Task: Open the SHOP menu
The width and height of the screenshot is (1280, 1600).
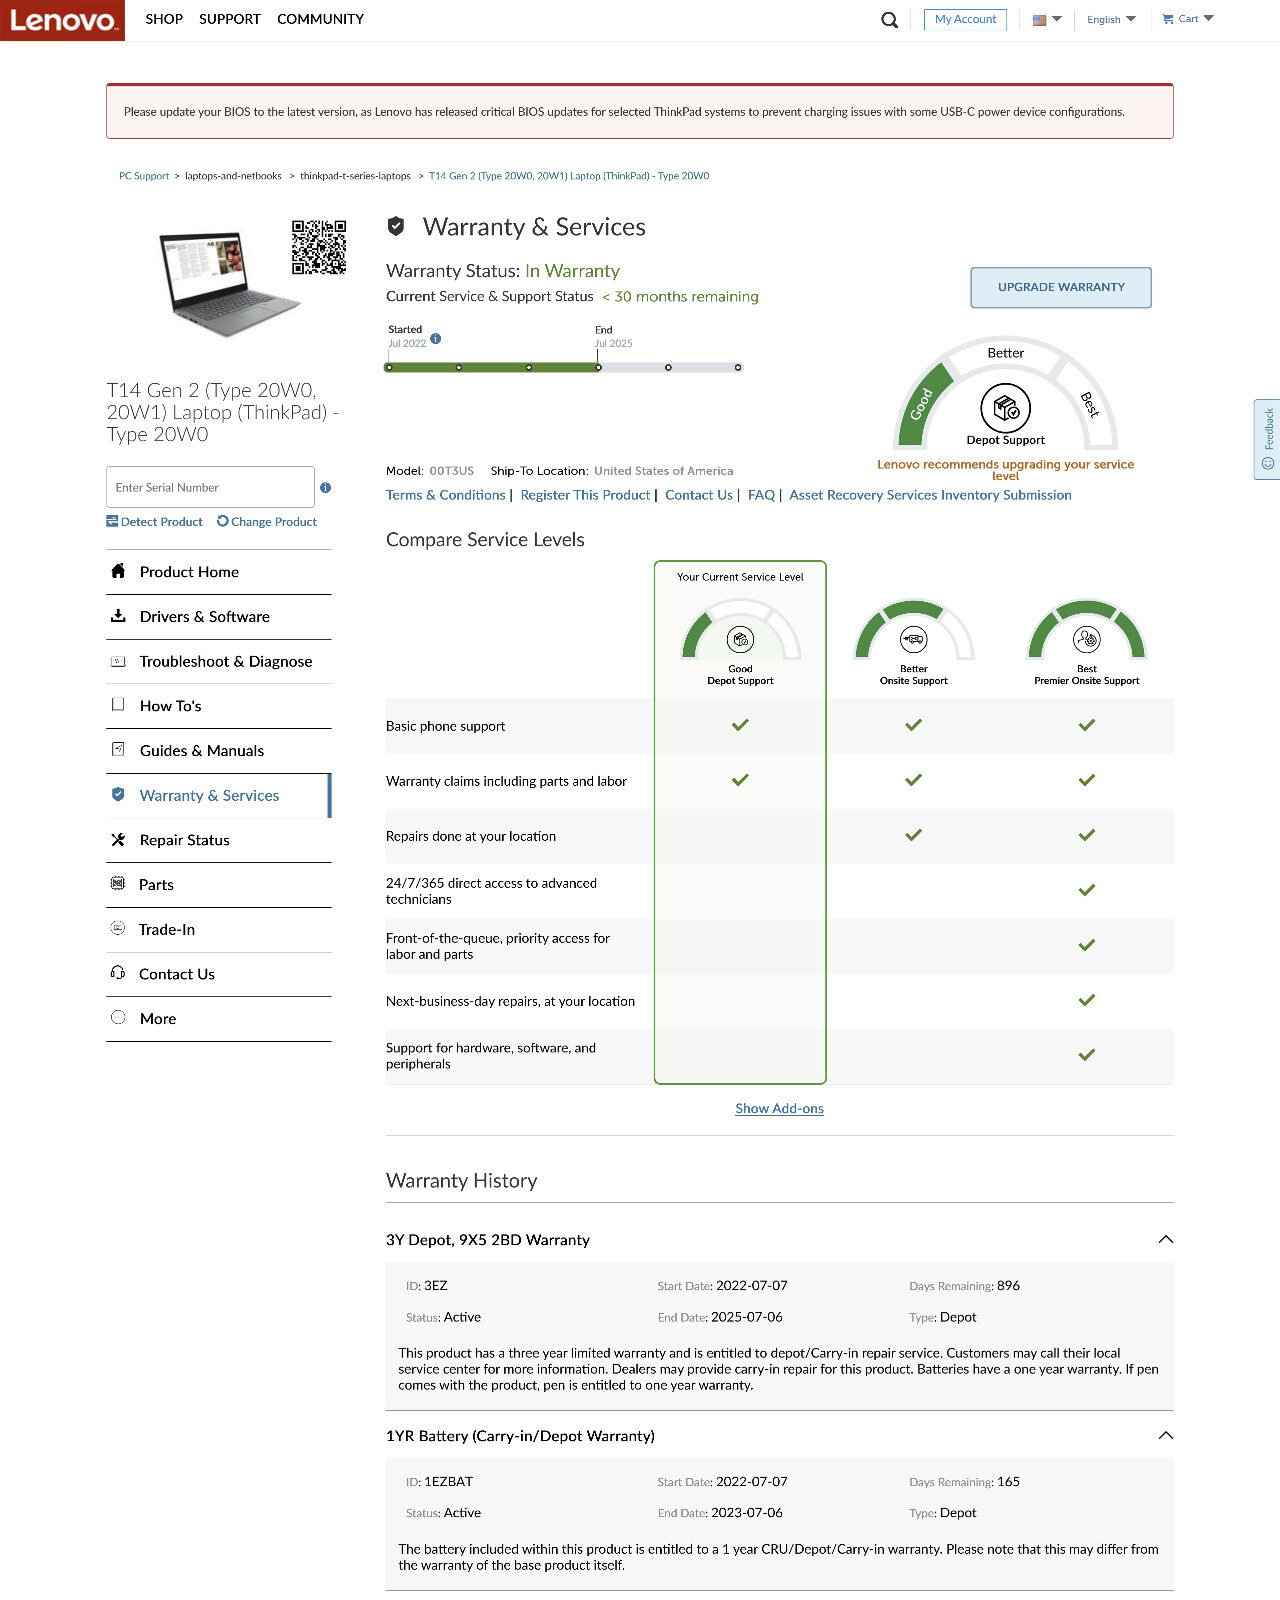Action: tap(164, 19)
